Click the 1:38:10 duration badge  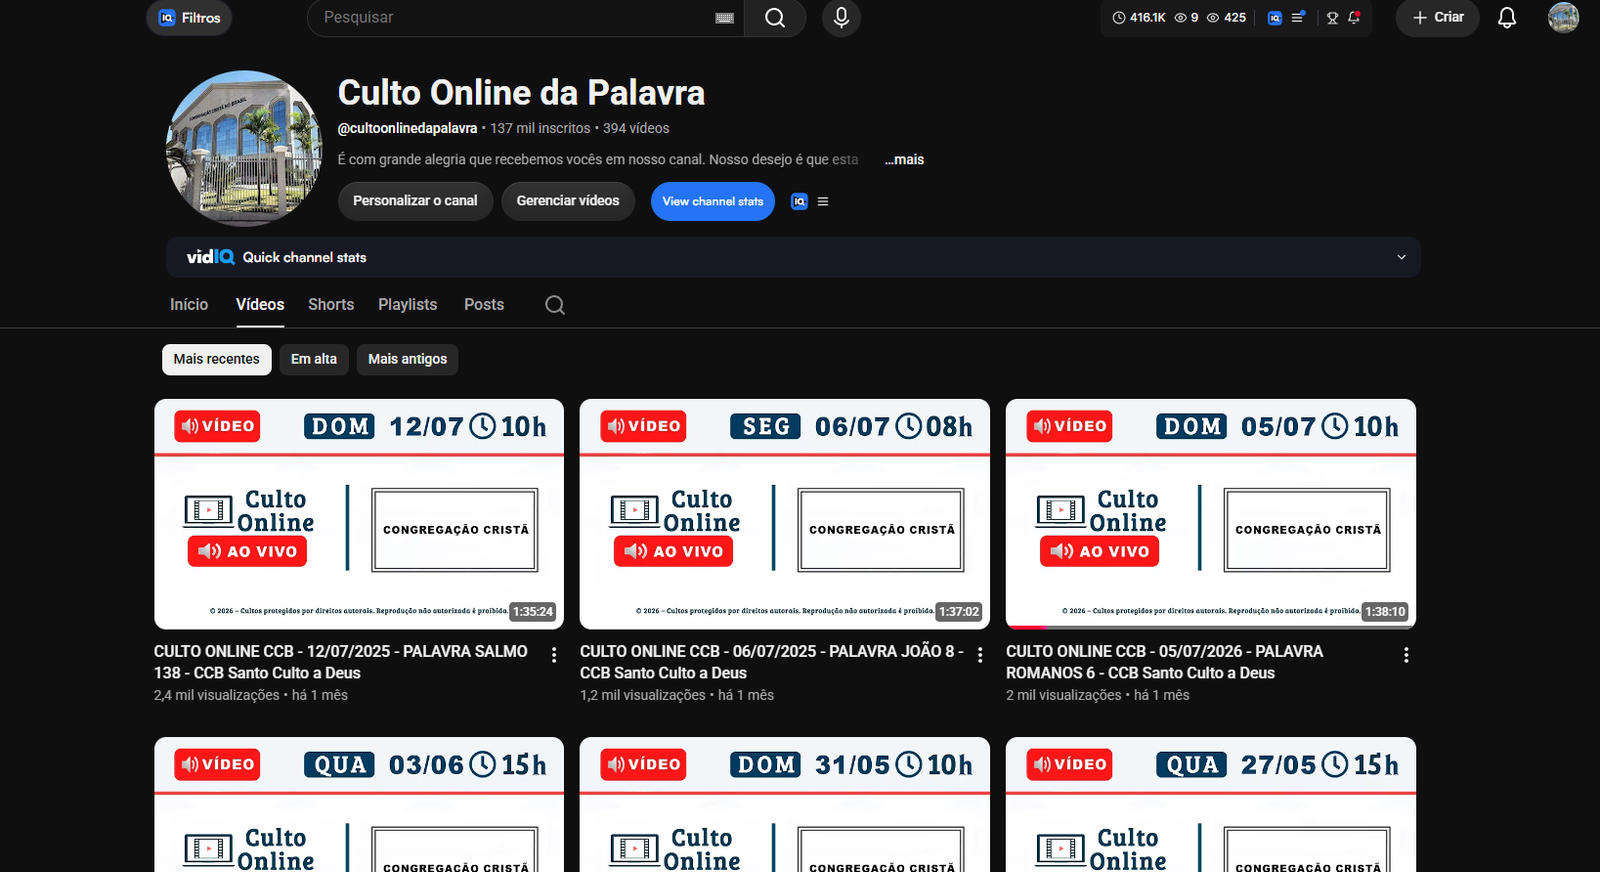(1385, 612)
